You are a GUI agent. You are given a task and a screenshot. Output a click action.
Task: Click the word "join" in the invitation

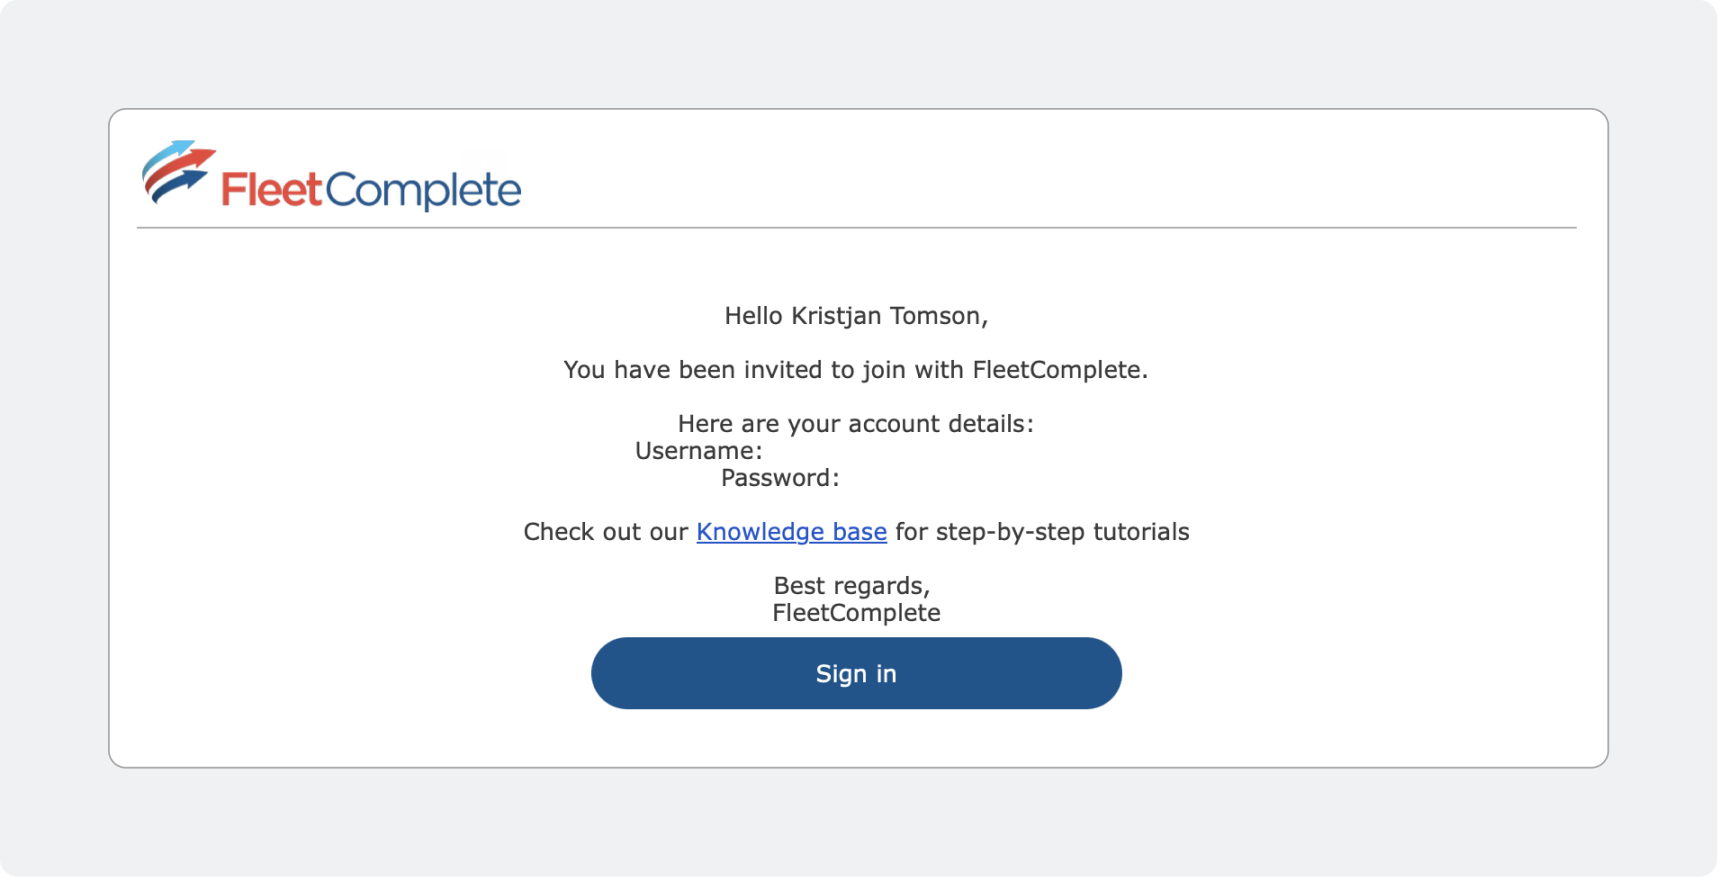pos(883,370)
